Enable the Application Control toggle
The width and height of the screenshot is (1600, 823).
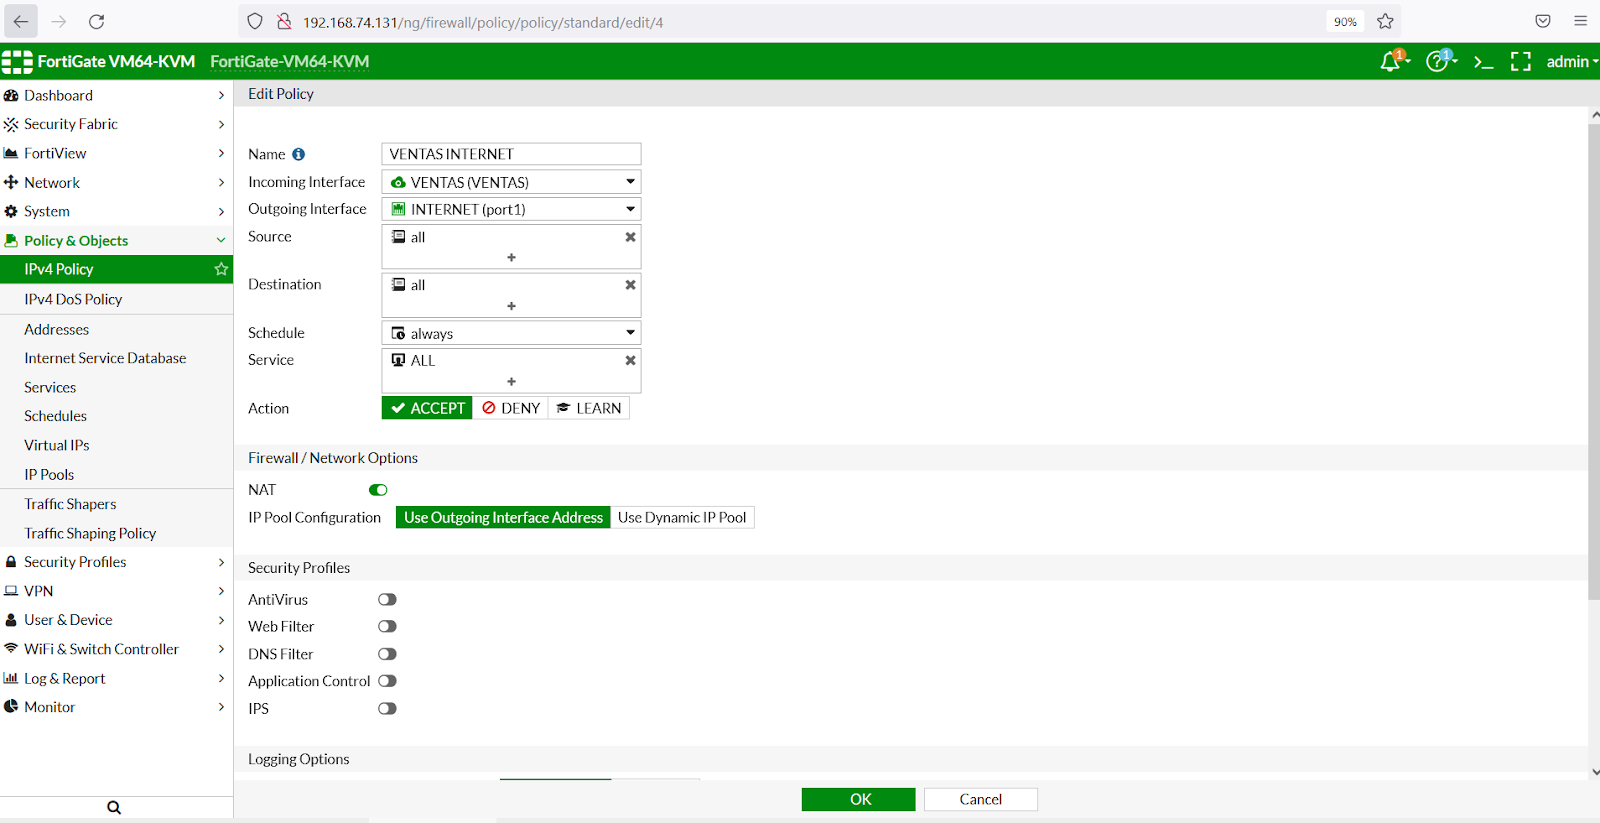[387, 681]
